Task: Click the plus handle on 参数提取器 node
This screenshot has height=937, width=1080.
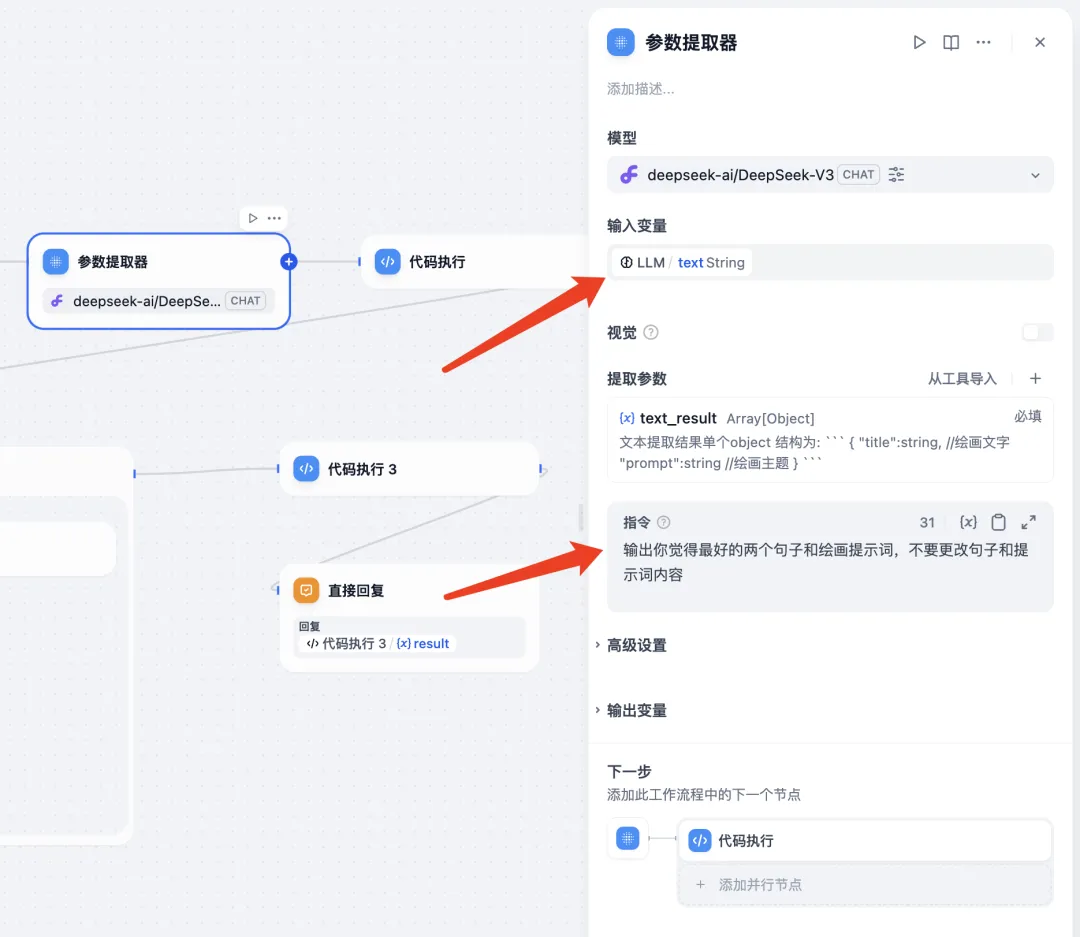Action: pyautogui.click(x=289, y=262)
